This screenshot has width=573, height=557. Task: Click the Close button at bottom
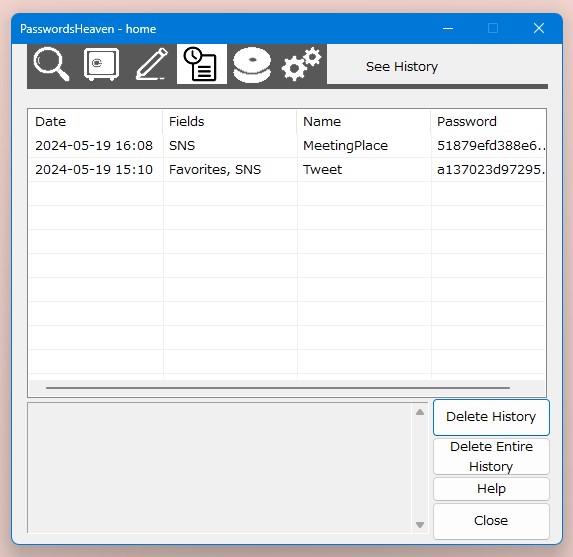[491, 521]
